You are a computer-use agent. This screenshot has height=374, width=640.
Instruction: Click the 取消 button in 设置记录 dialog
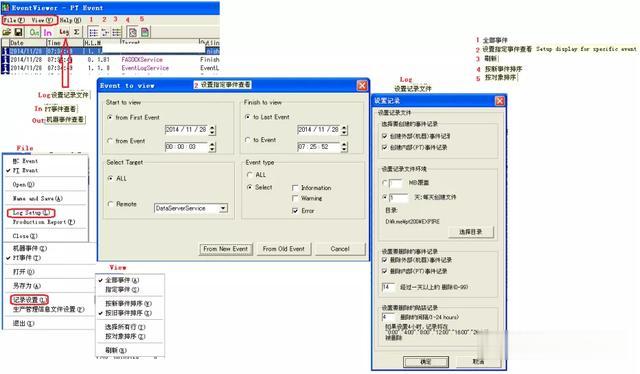[x=478, y=362]
